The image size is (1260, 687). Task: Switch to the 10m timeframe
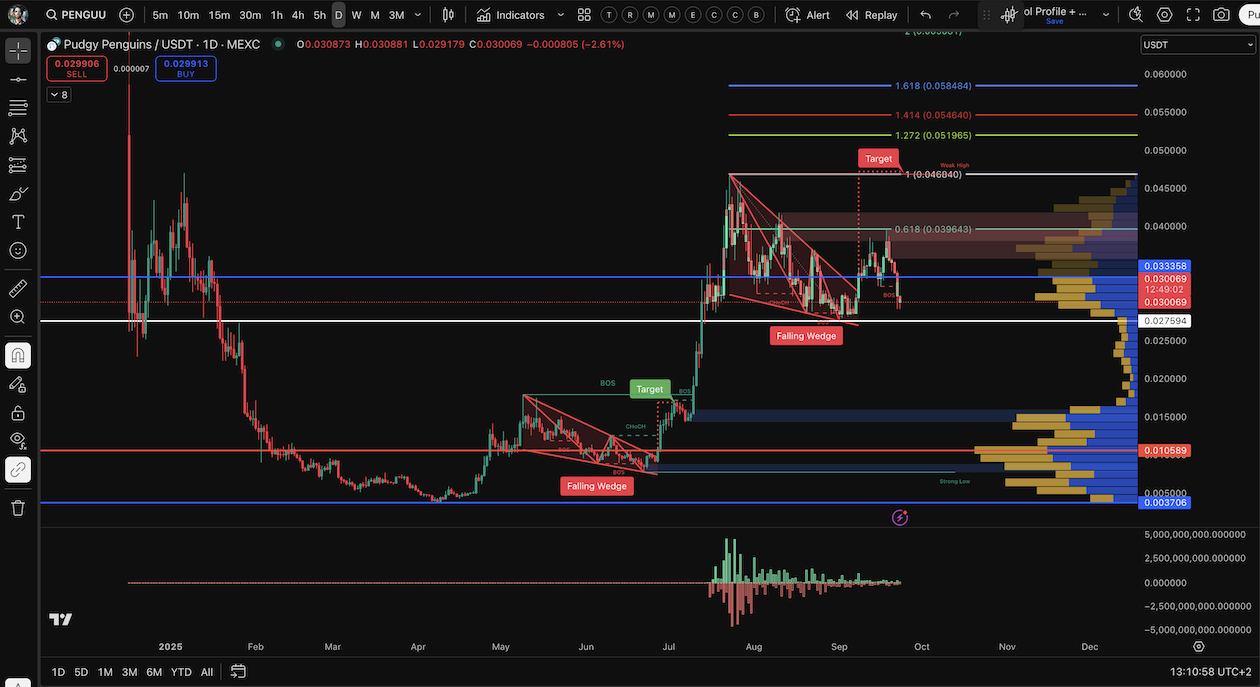coord(188,15)
